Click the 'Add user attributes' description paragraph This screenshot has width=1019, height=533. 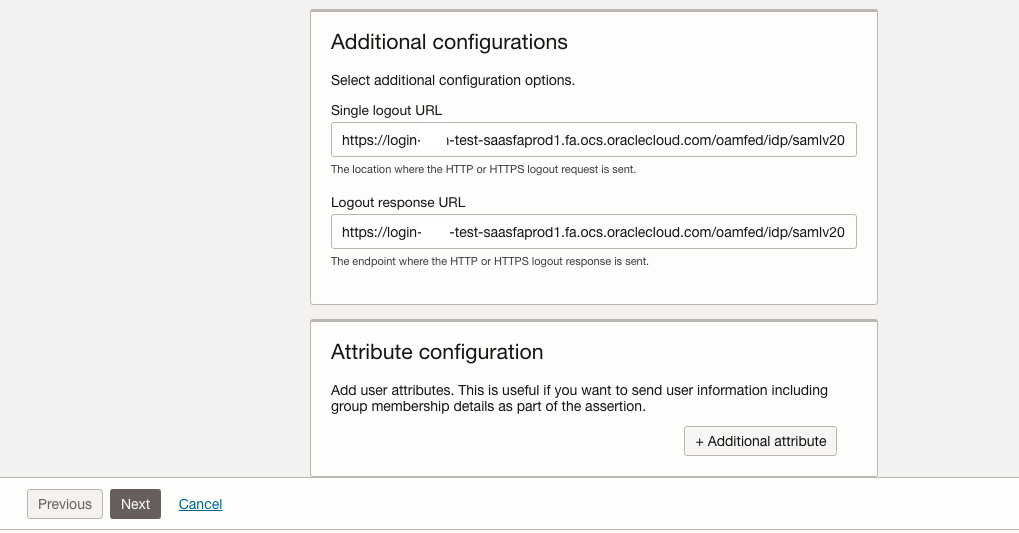point(579,398)
